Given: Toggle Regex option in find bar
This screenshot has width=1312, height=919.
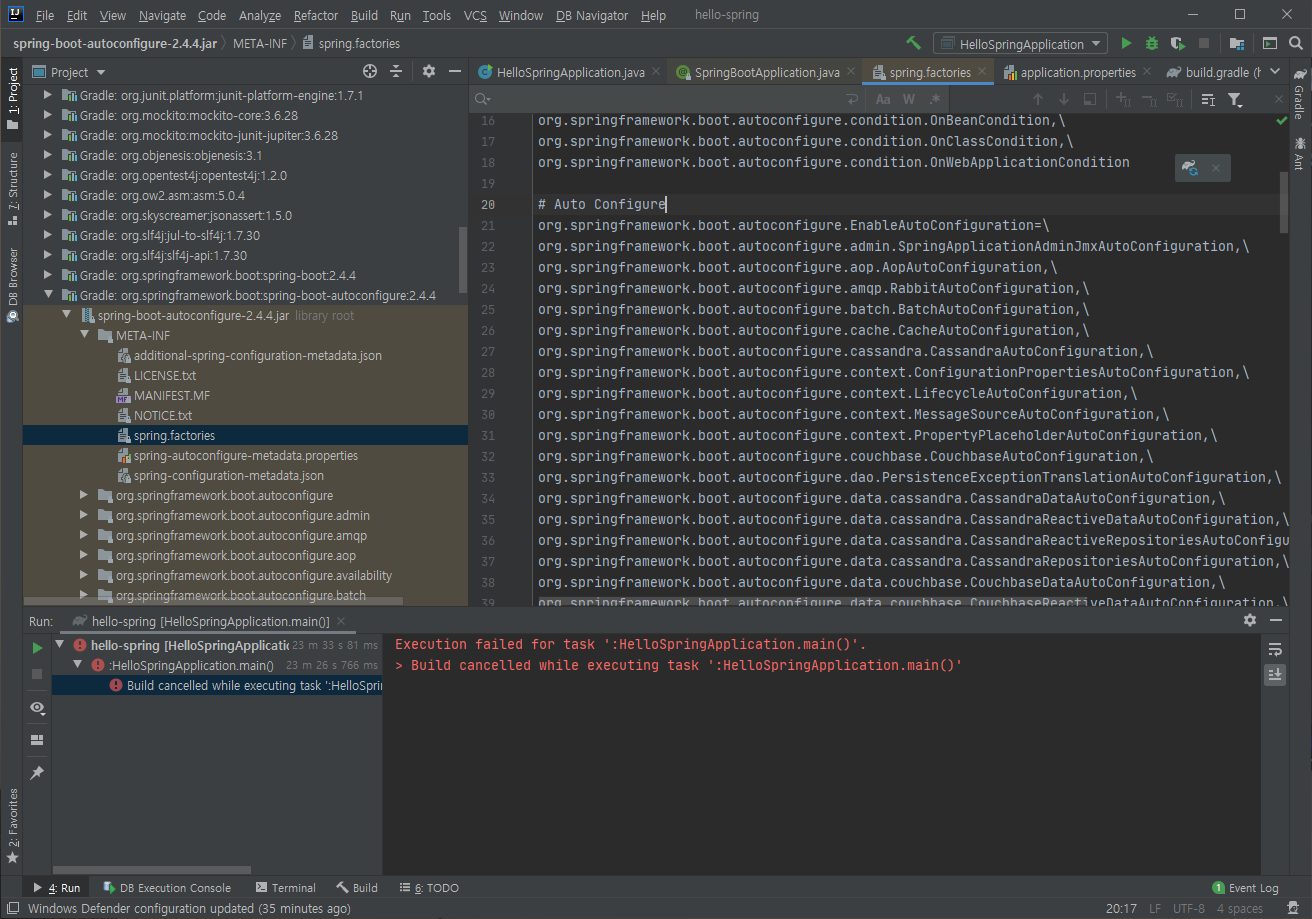Looking at the screenshot, I should tap(935, 99).
